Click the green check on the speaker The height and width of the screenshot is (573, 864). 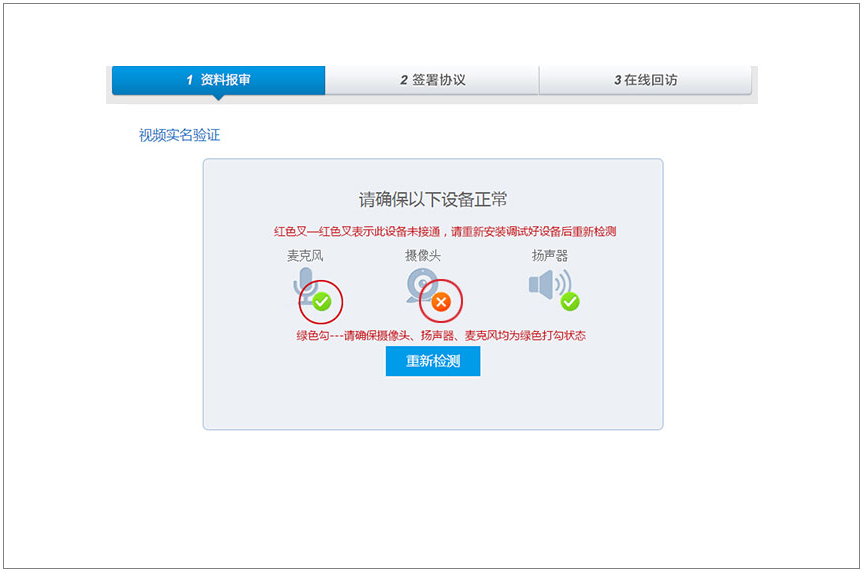570,301
